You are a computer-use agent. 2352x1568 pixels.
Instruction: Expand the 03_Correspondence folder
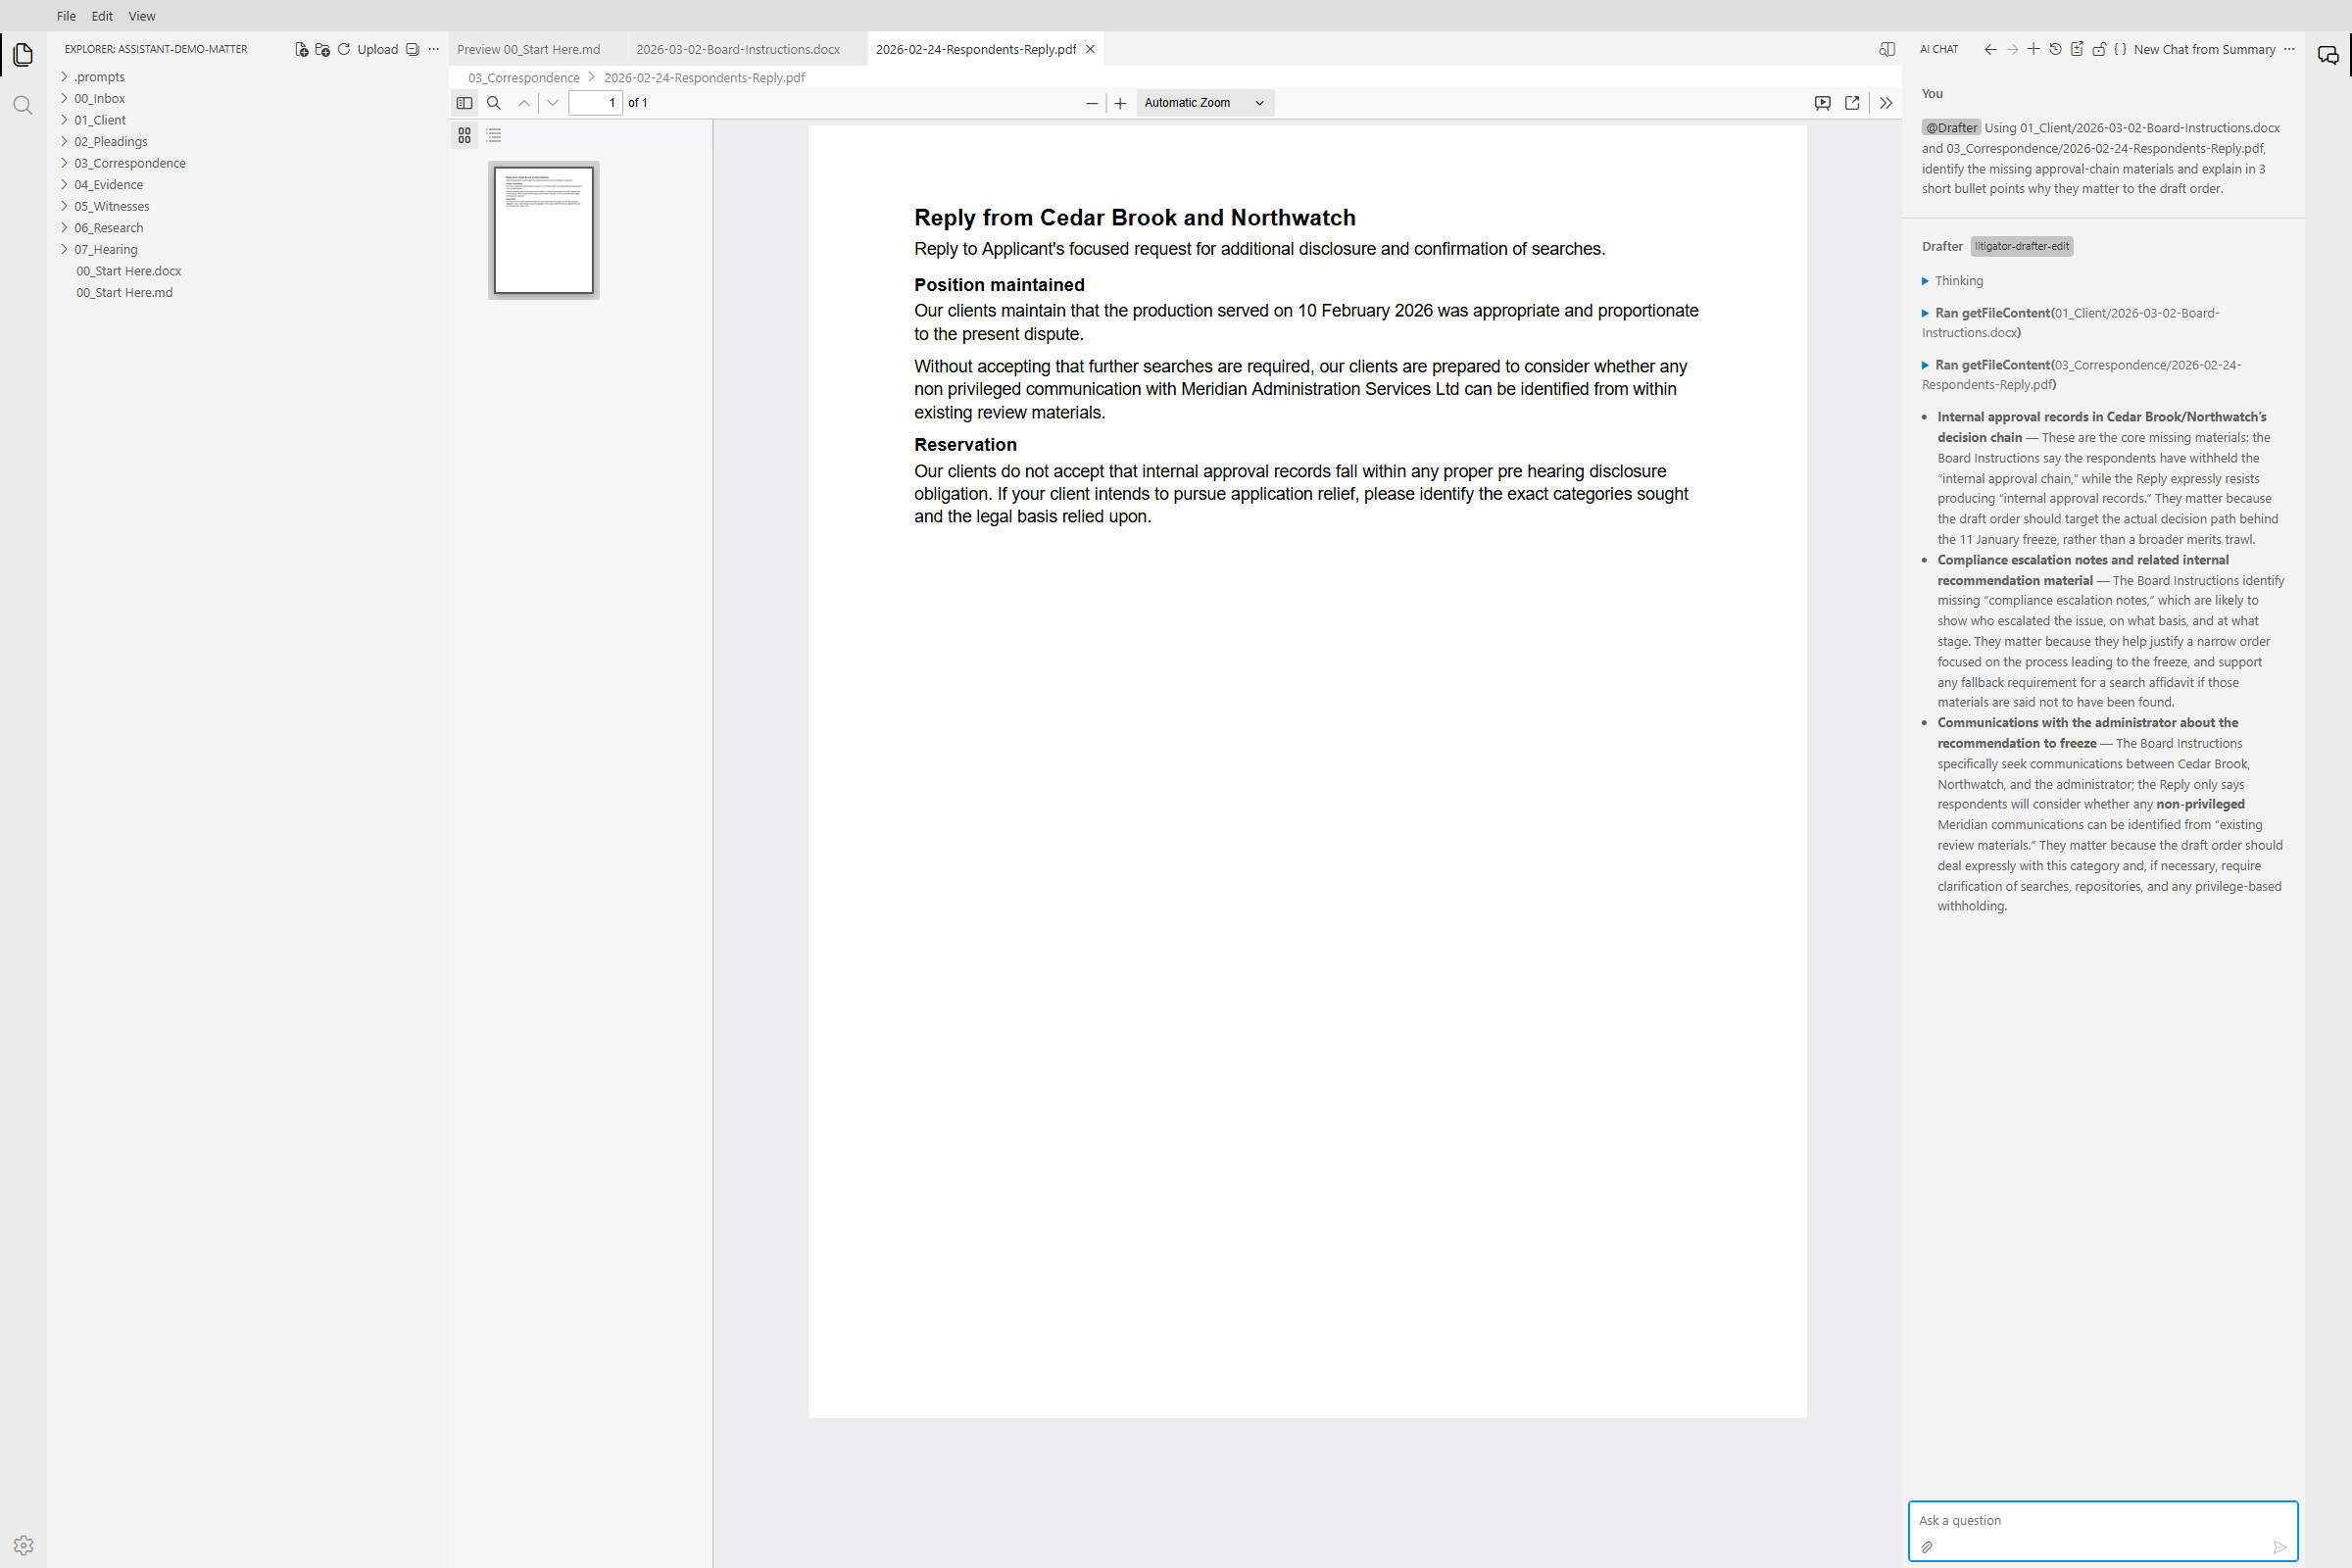[x=129, y=163]
